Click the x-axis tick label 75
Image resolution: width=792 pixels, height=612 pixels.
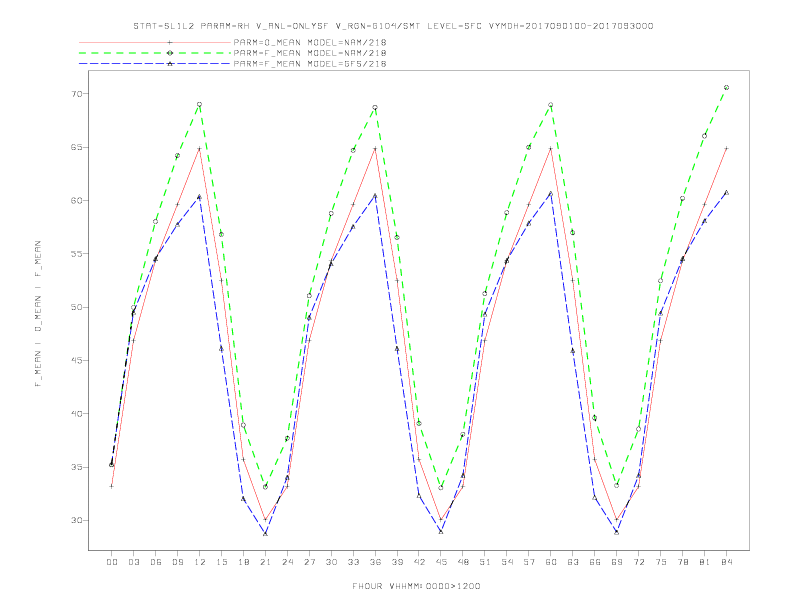661,562
